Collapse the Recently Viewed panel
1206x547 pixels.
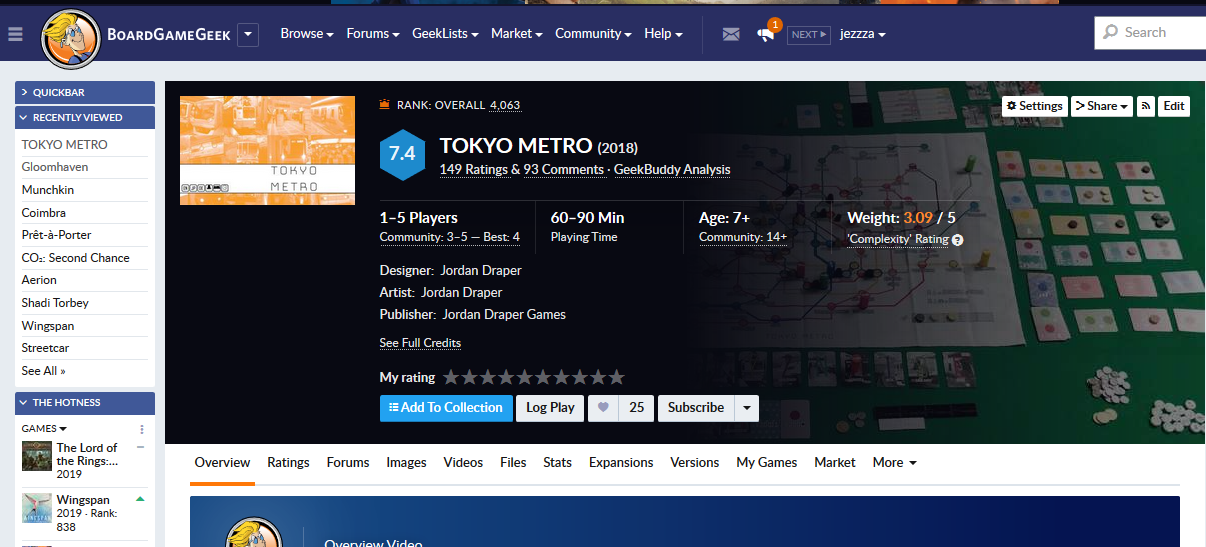[x=85, y=118]
